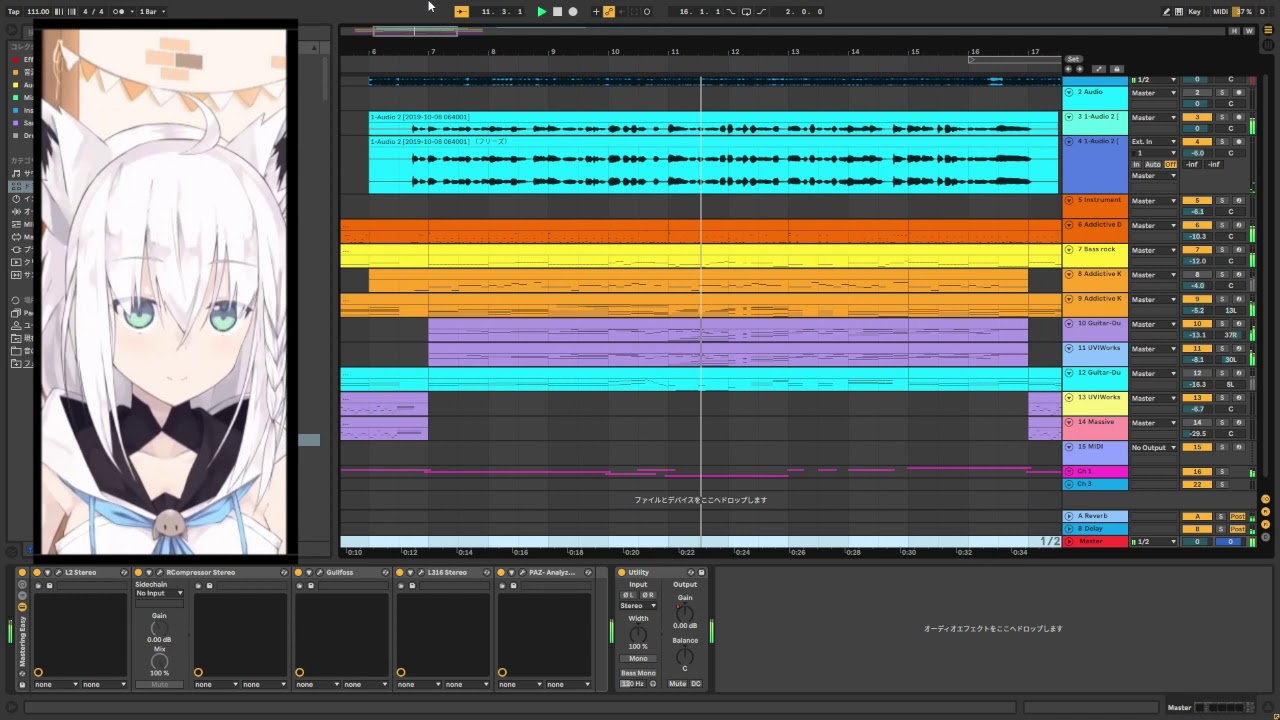Click the tempo field showing 111.00
The image size is (1280, 720).
(38, 12)
